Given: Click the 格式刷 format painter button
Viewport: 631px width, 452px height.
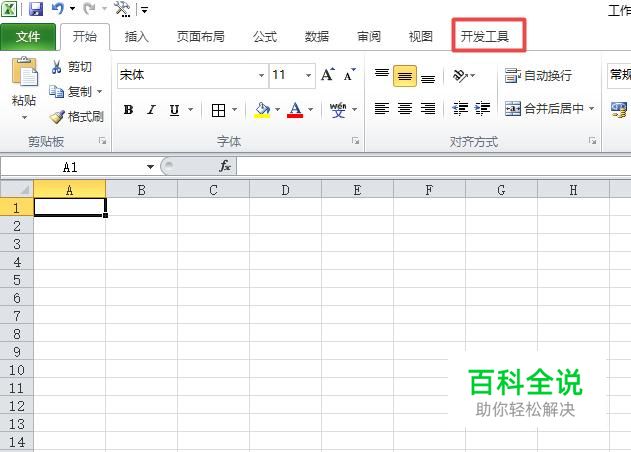Looking at the screenshot, I should [77, 117].
